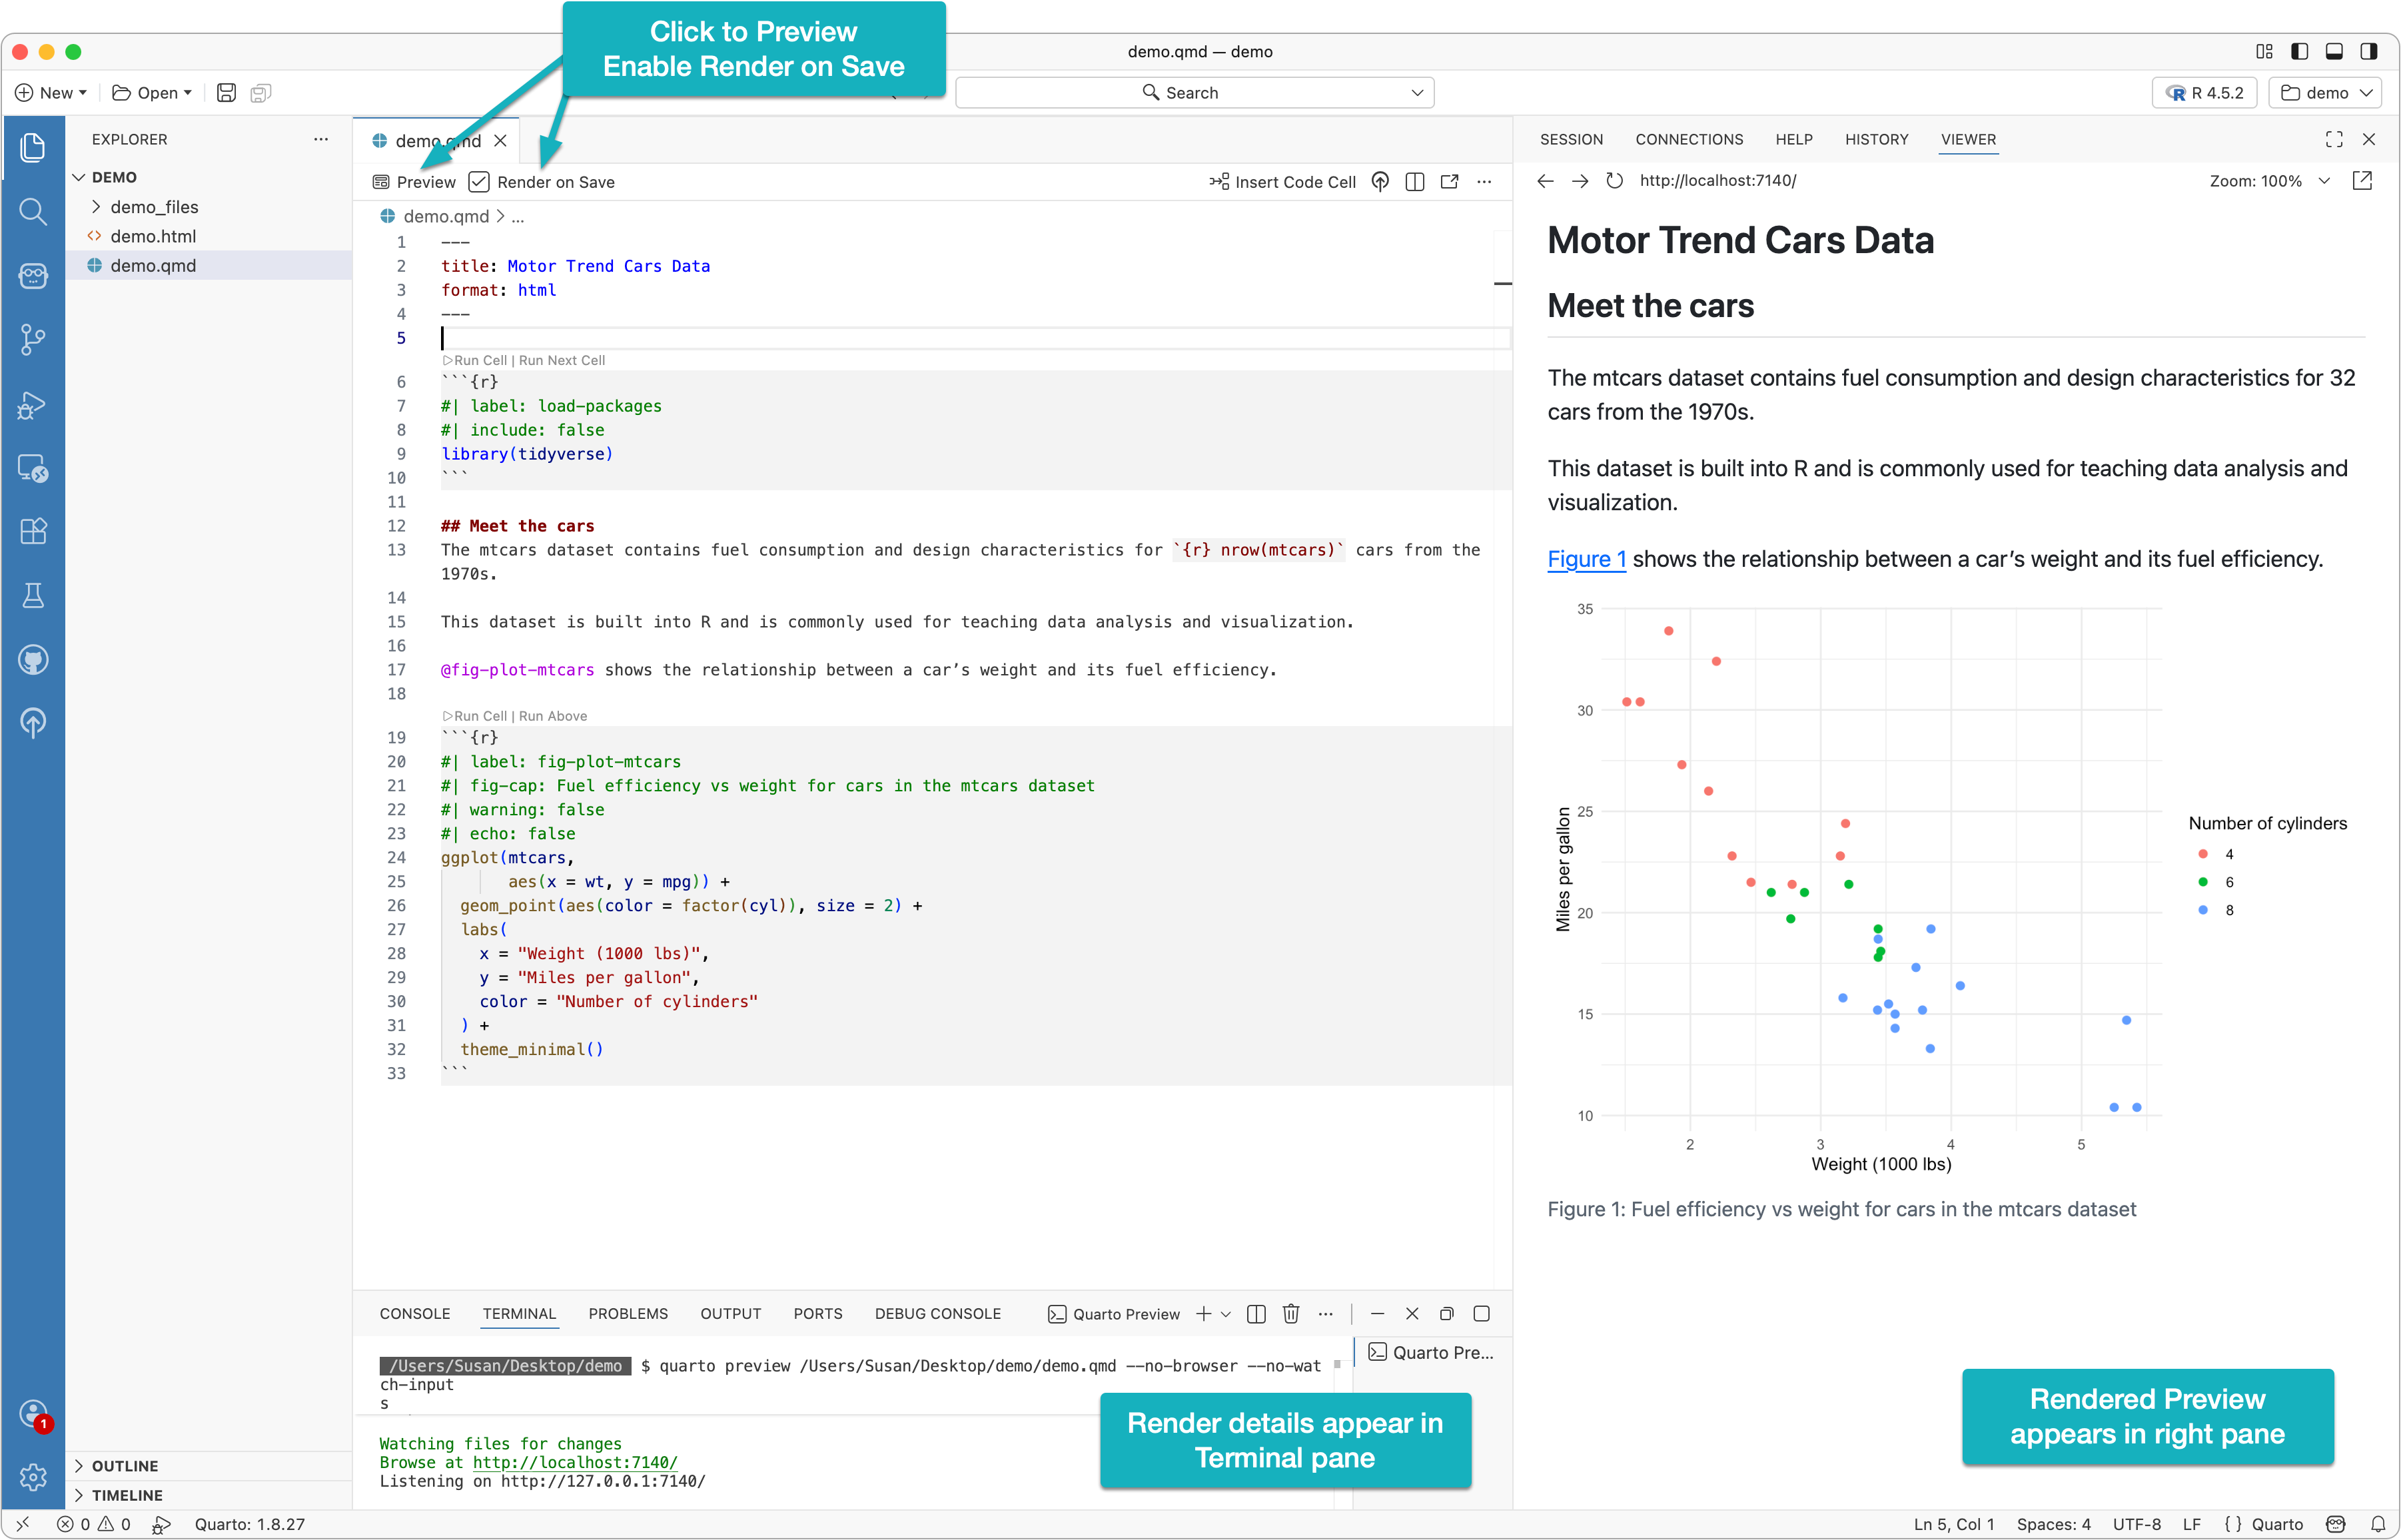Open the Extensions view in sidebar
The width and height of the screenshot is (2401, 1540).
(33, 531)
